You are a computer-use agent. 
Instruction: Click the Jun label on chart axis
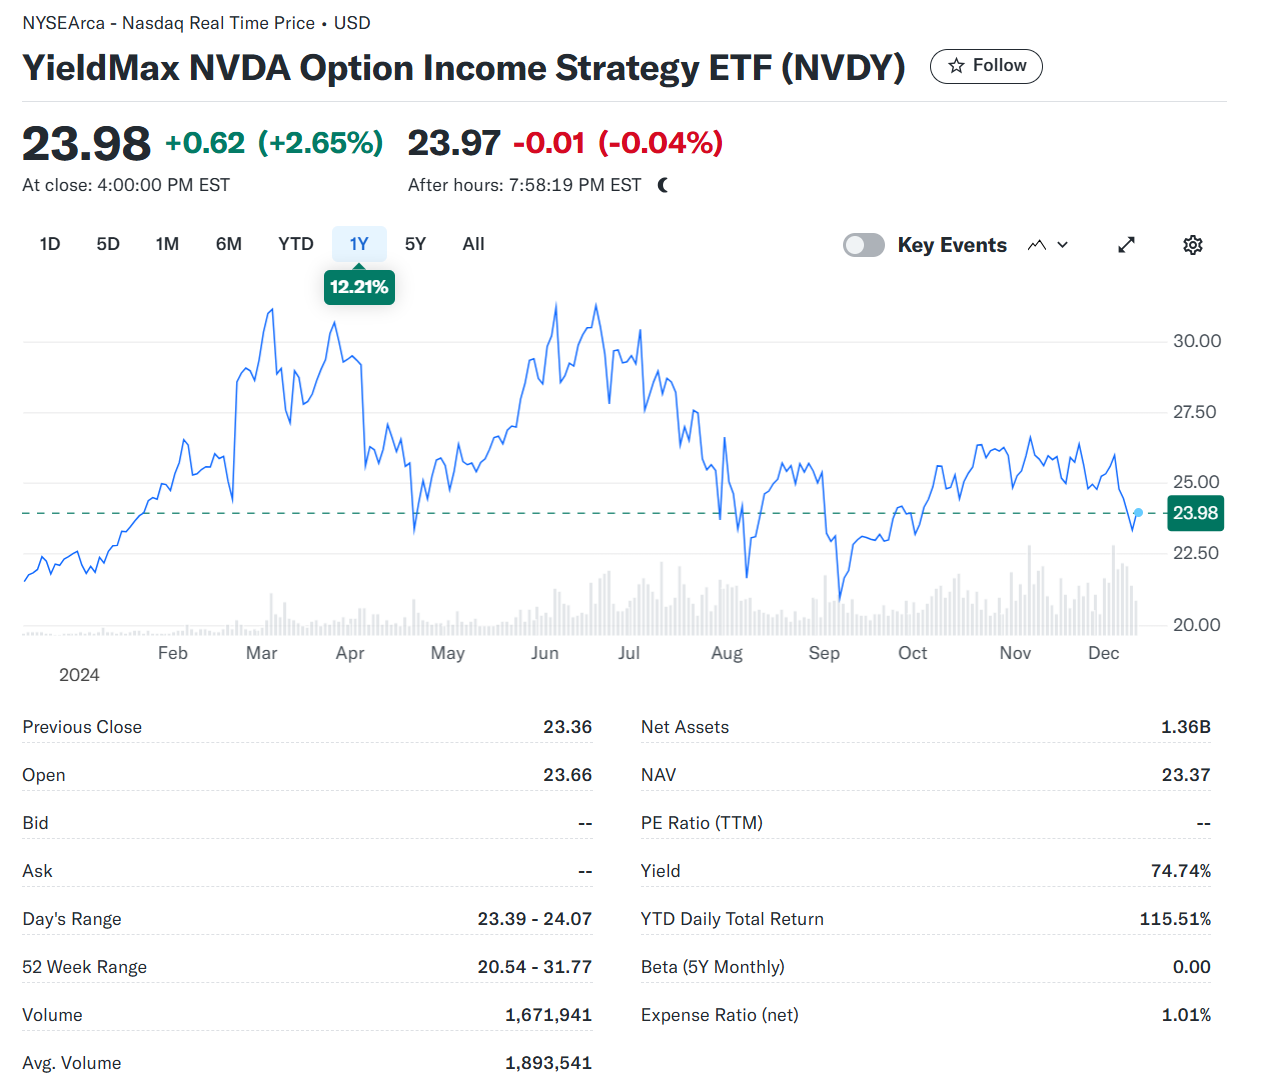(x=545, y=653)
